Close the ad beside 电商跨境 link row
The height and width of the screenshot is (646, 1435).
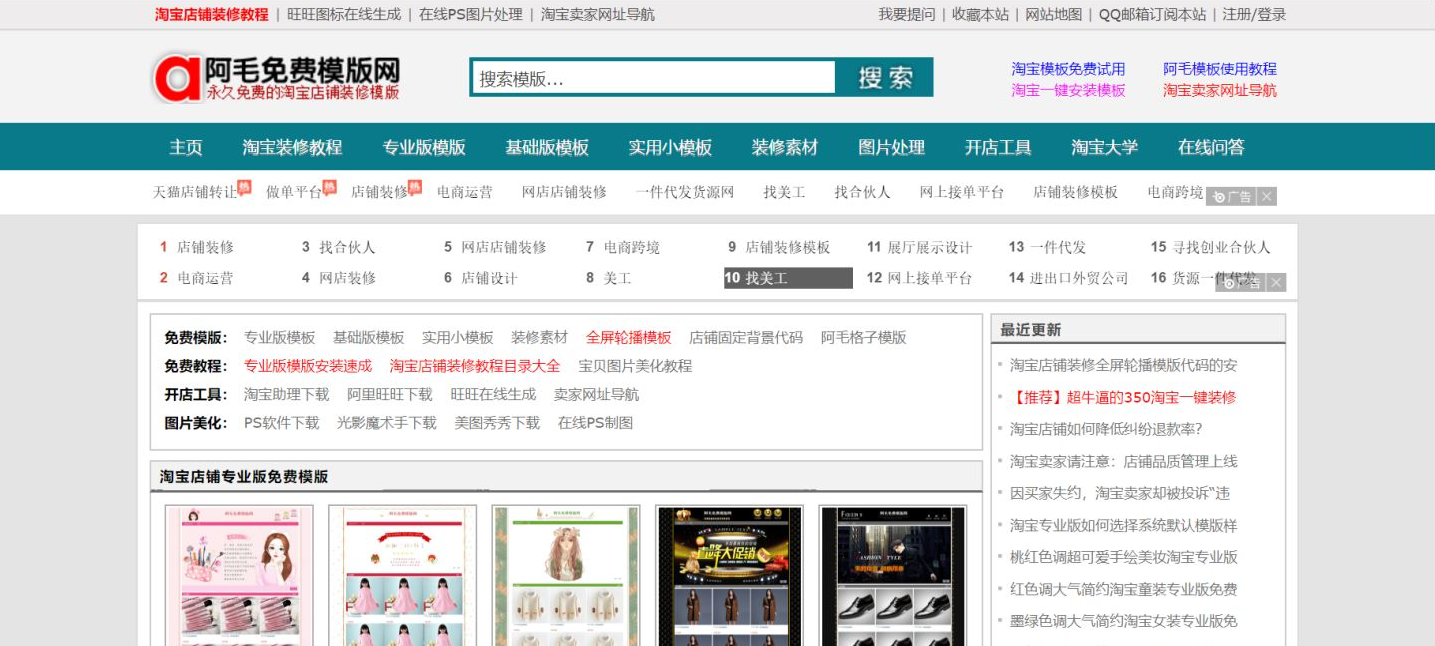click(1266, 196)
